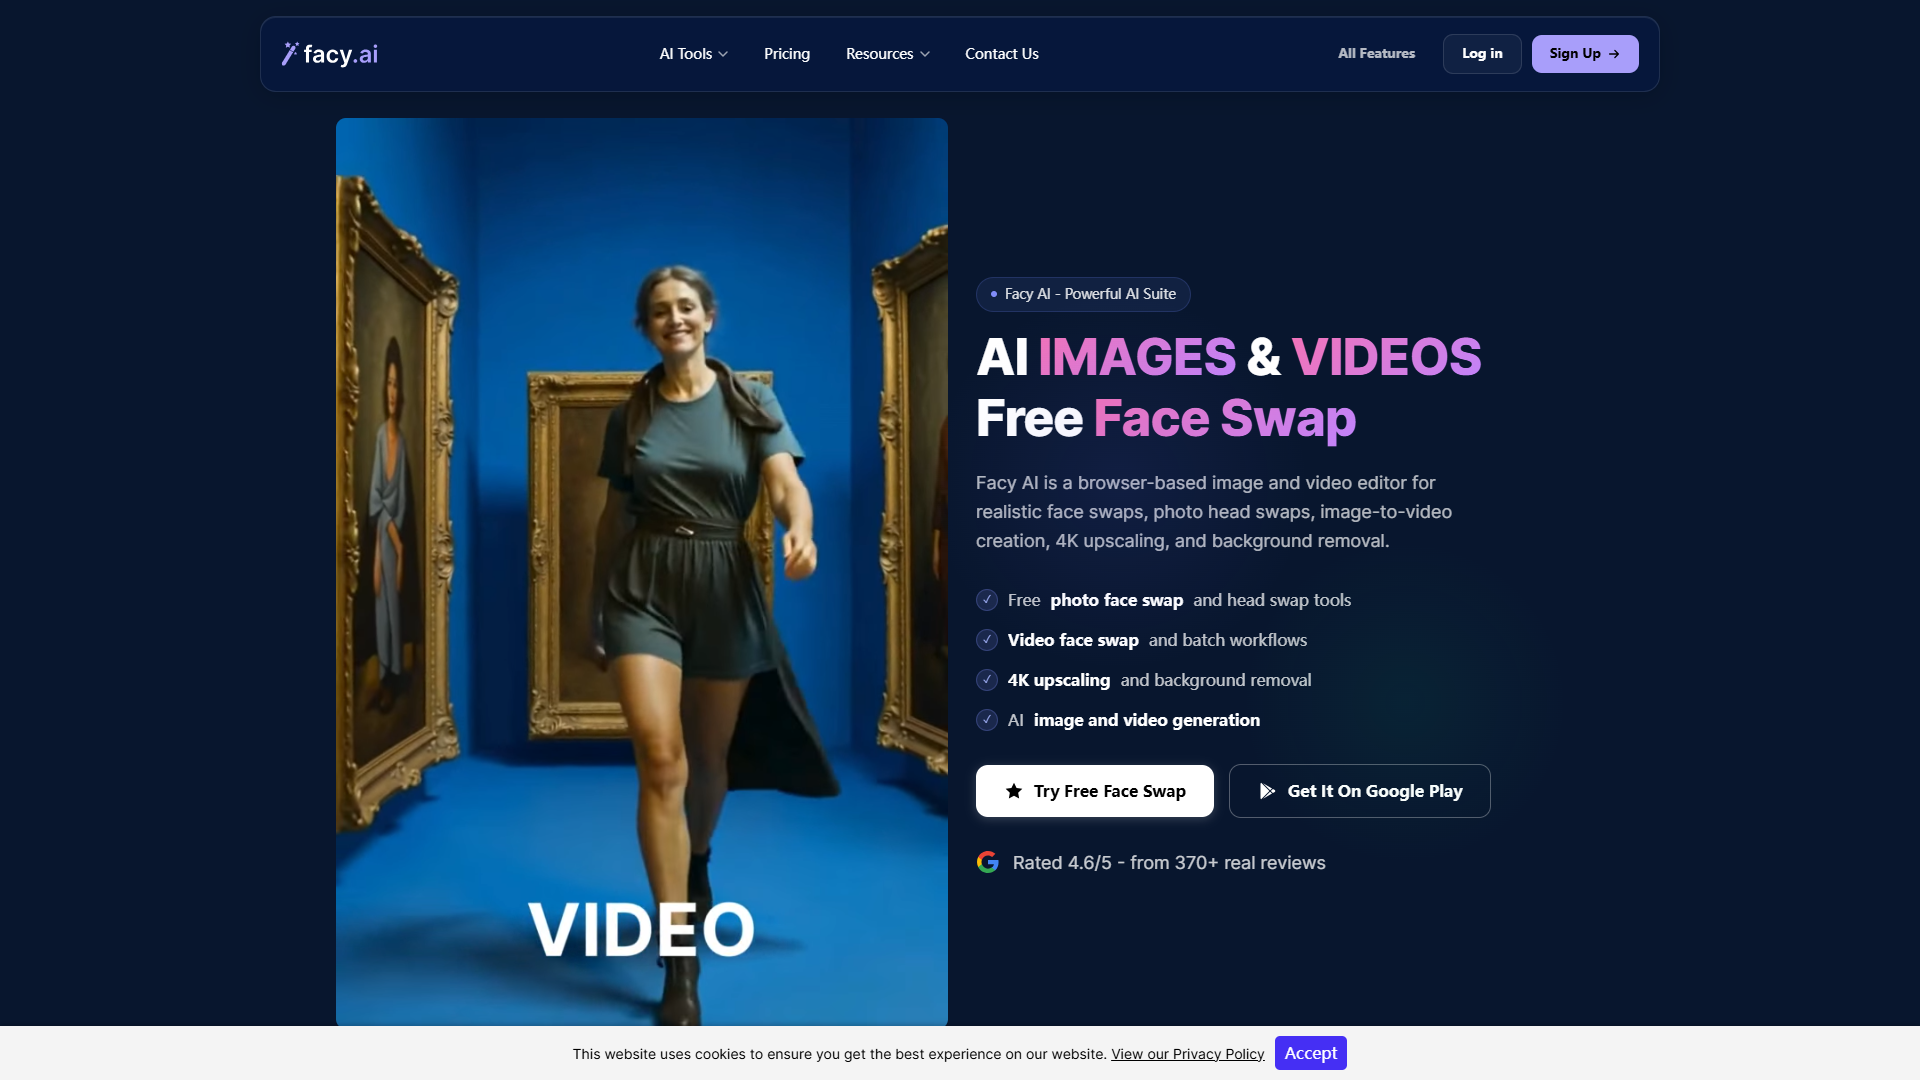1920x1080 pixels.
Task: Open View our Privacy Policy link
Action: coord(1188,1054)
